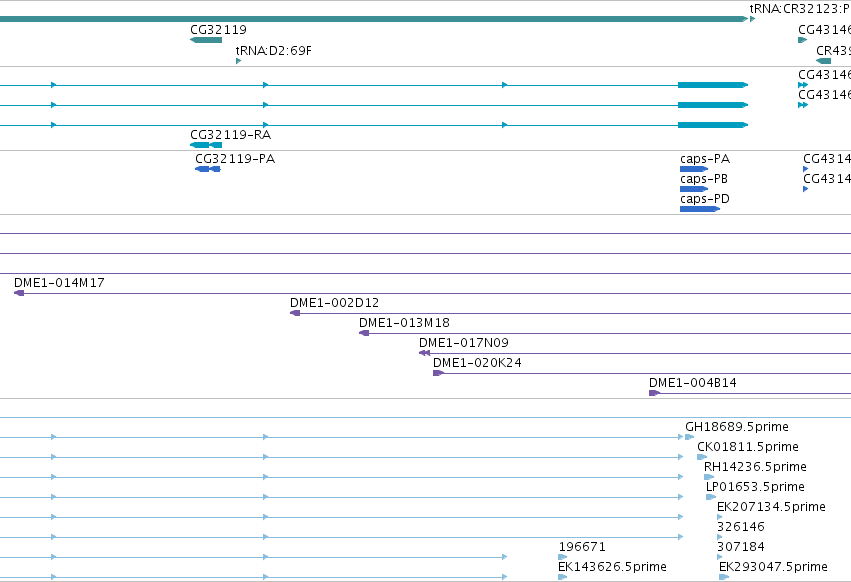Select the EK207134.5prime EST label
The image size is (851, 582).
pyautogui.click(x=771, y=507)
